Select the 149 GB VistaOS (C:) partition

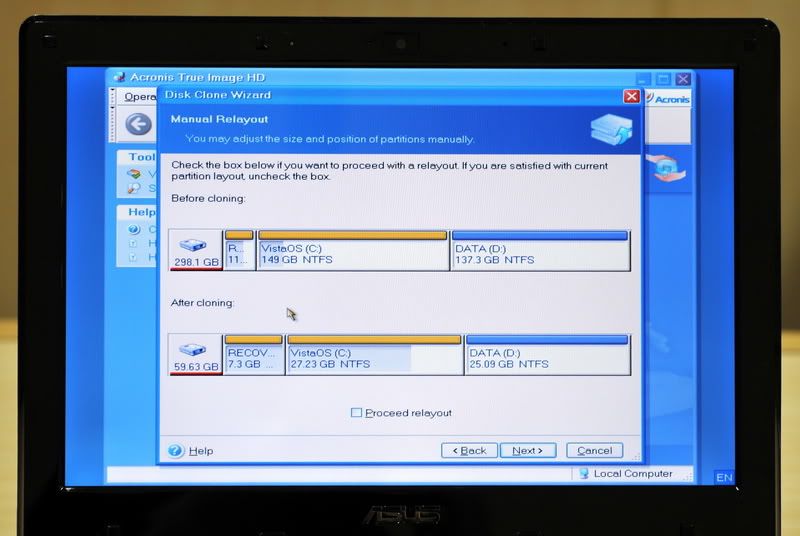(x=353, y=250)
